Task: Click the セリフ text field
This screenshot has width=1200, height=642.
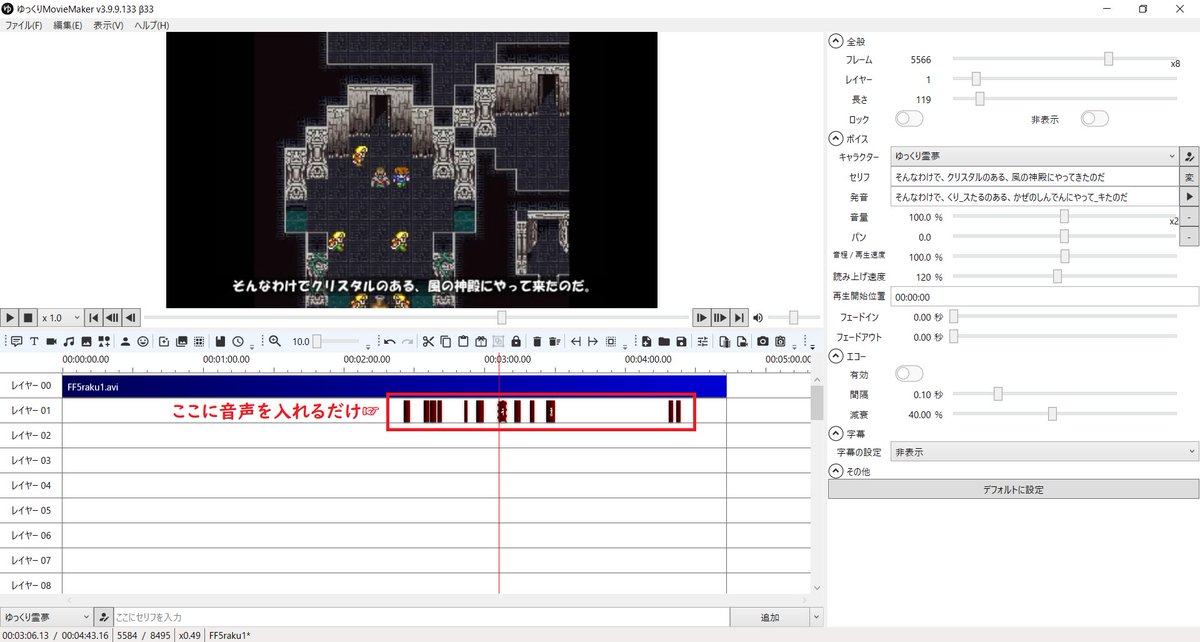Action: pyautogui.click(x=1035, y=177)
